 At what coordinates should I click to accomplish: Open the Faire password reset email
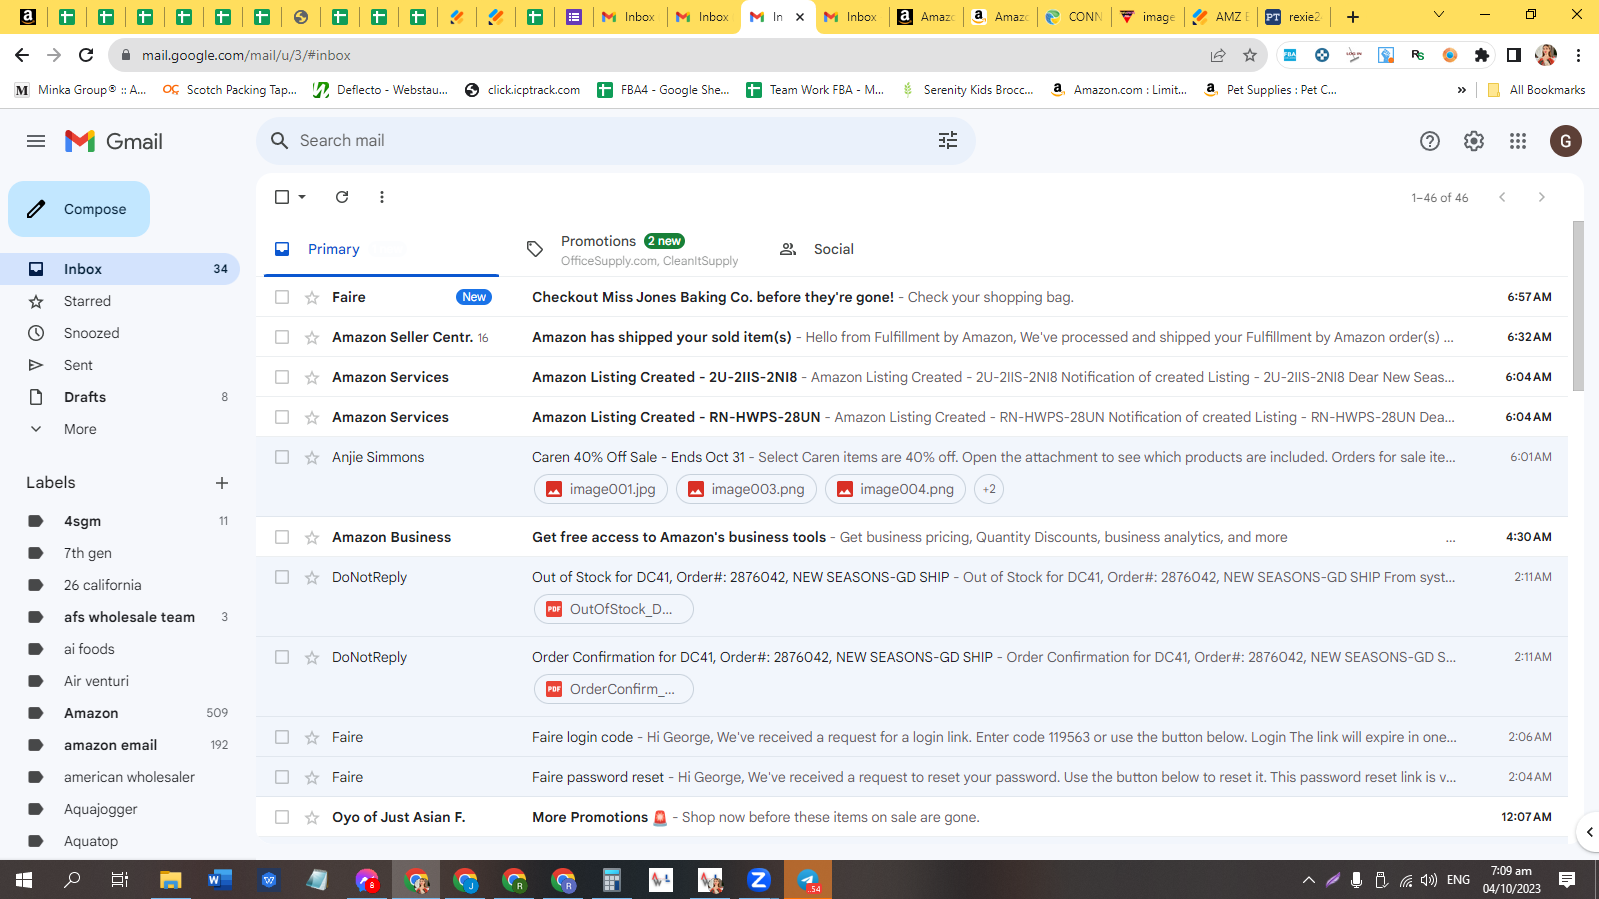point(912,777)
